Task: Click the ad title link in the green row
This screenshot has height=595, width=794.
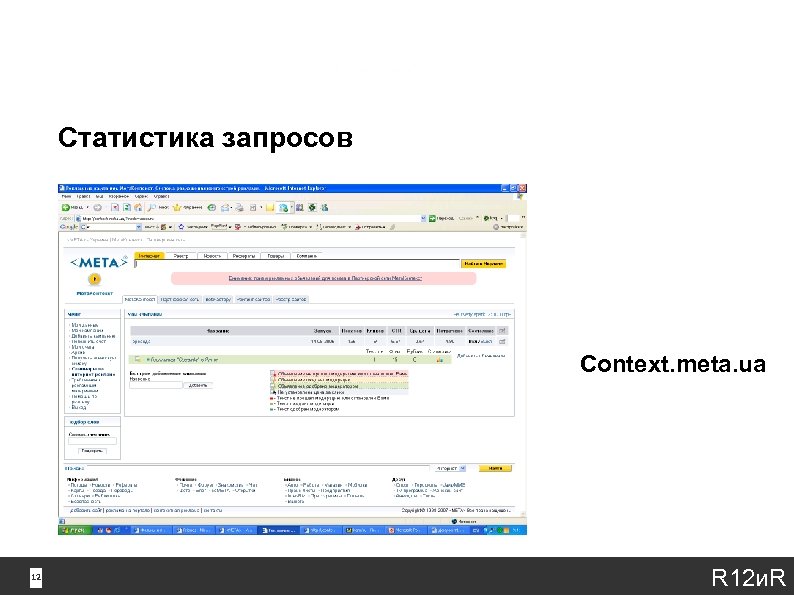Action: tap(182, 360)
